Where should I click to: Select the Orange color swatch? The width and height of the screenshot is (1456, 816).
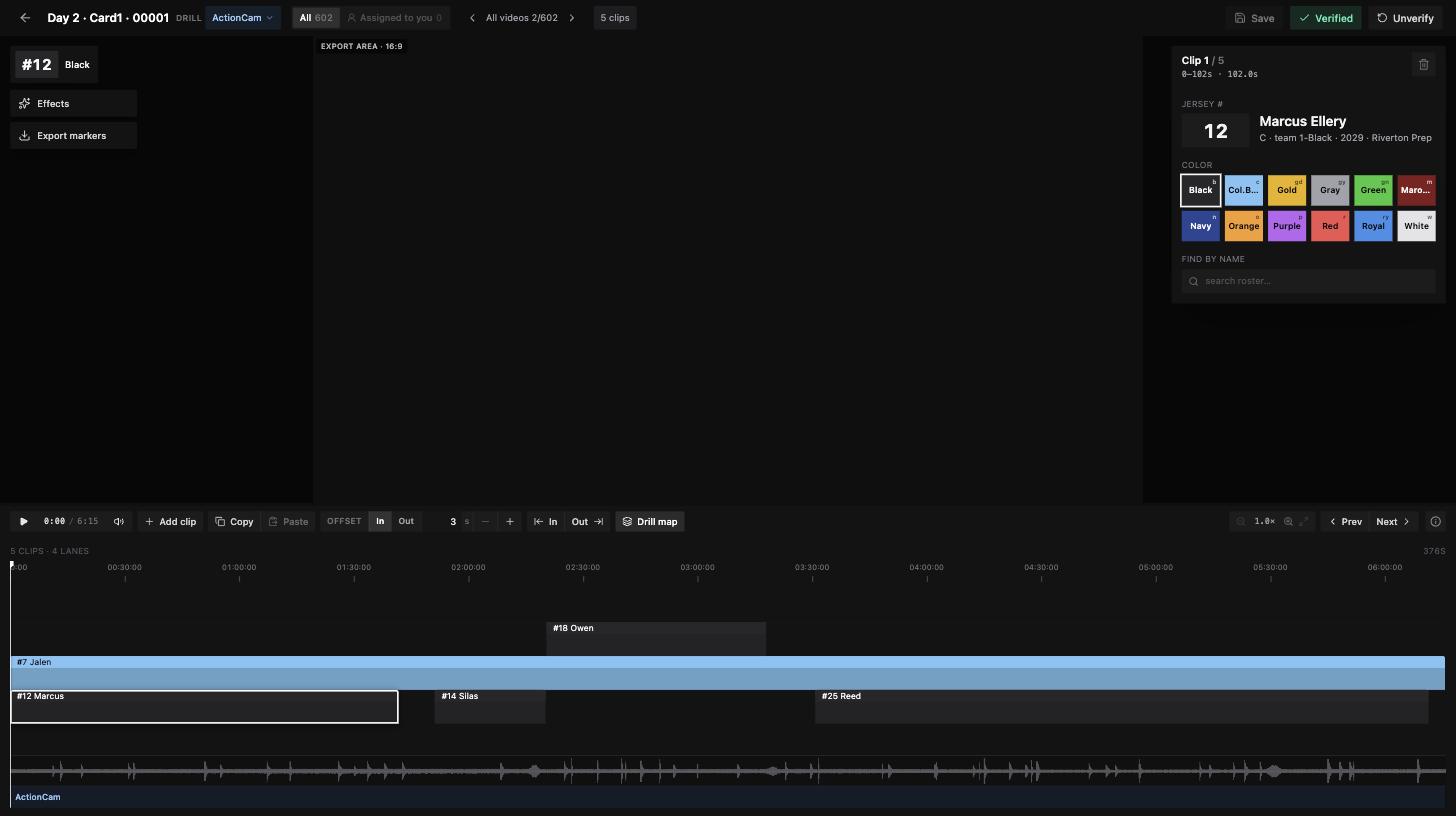point(1243,226)
